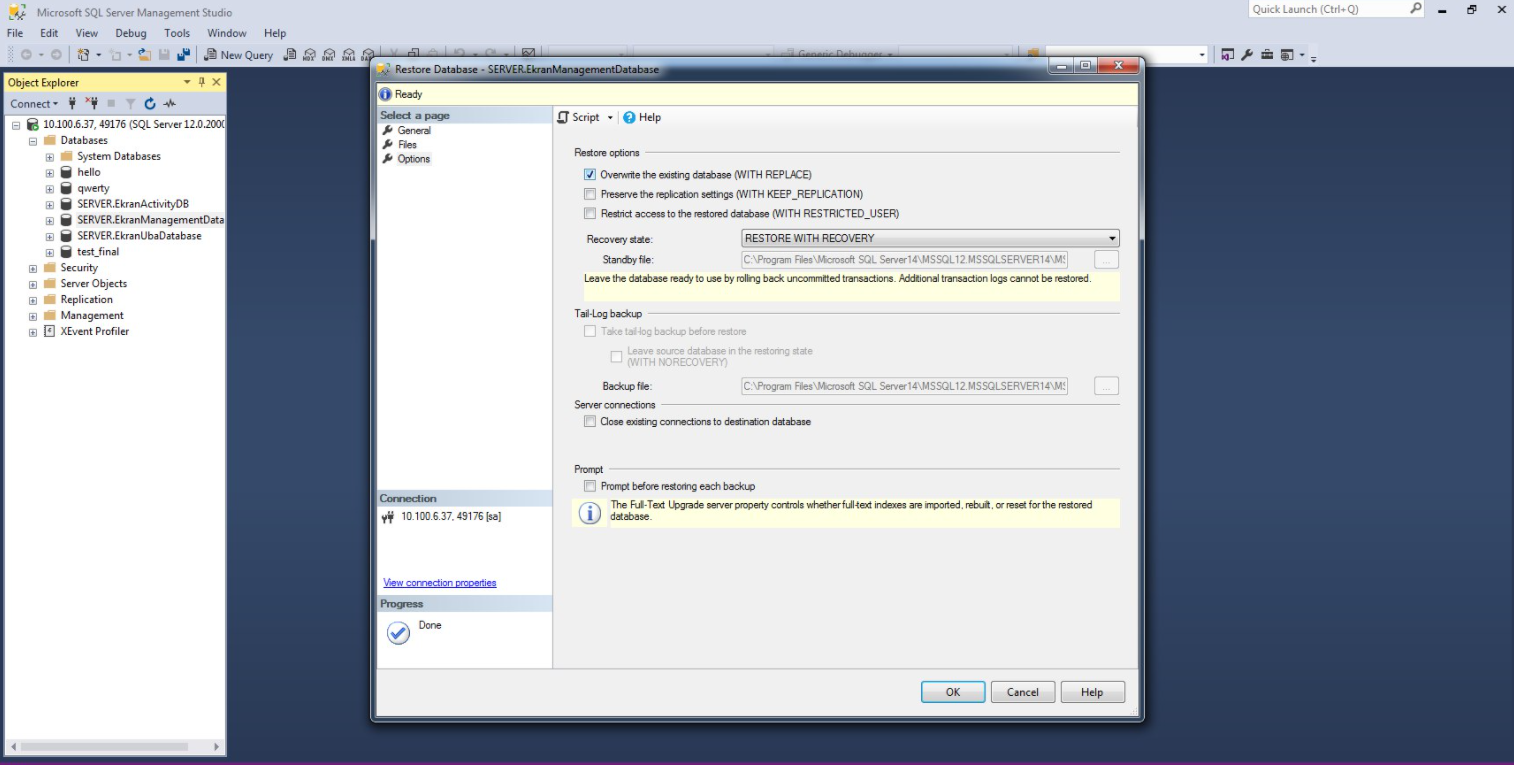Expand the System Databases node

(50, 157)
